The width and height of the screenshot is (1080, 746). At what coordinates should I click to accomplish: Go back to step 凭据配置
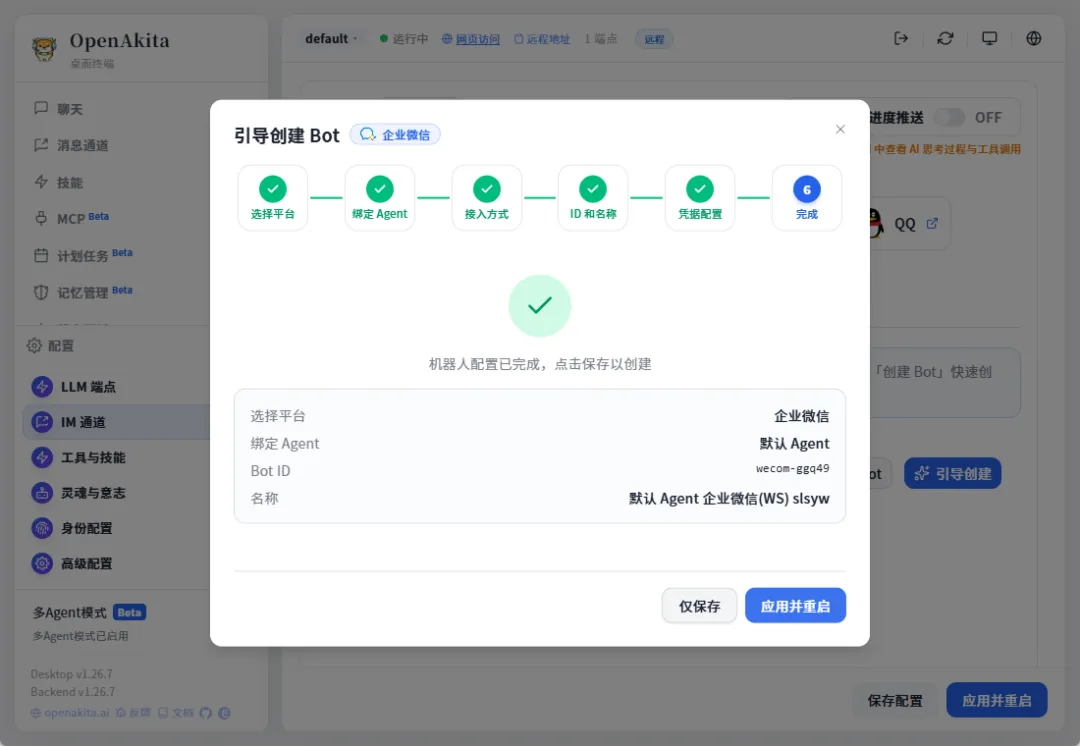(700, 198)
